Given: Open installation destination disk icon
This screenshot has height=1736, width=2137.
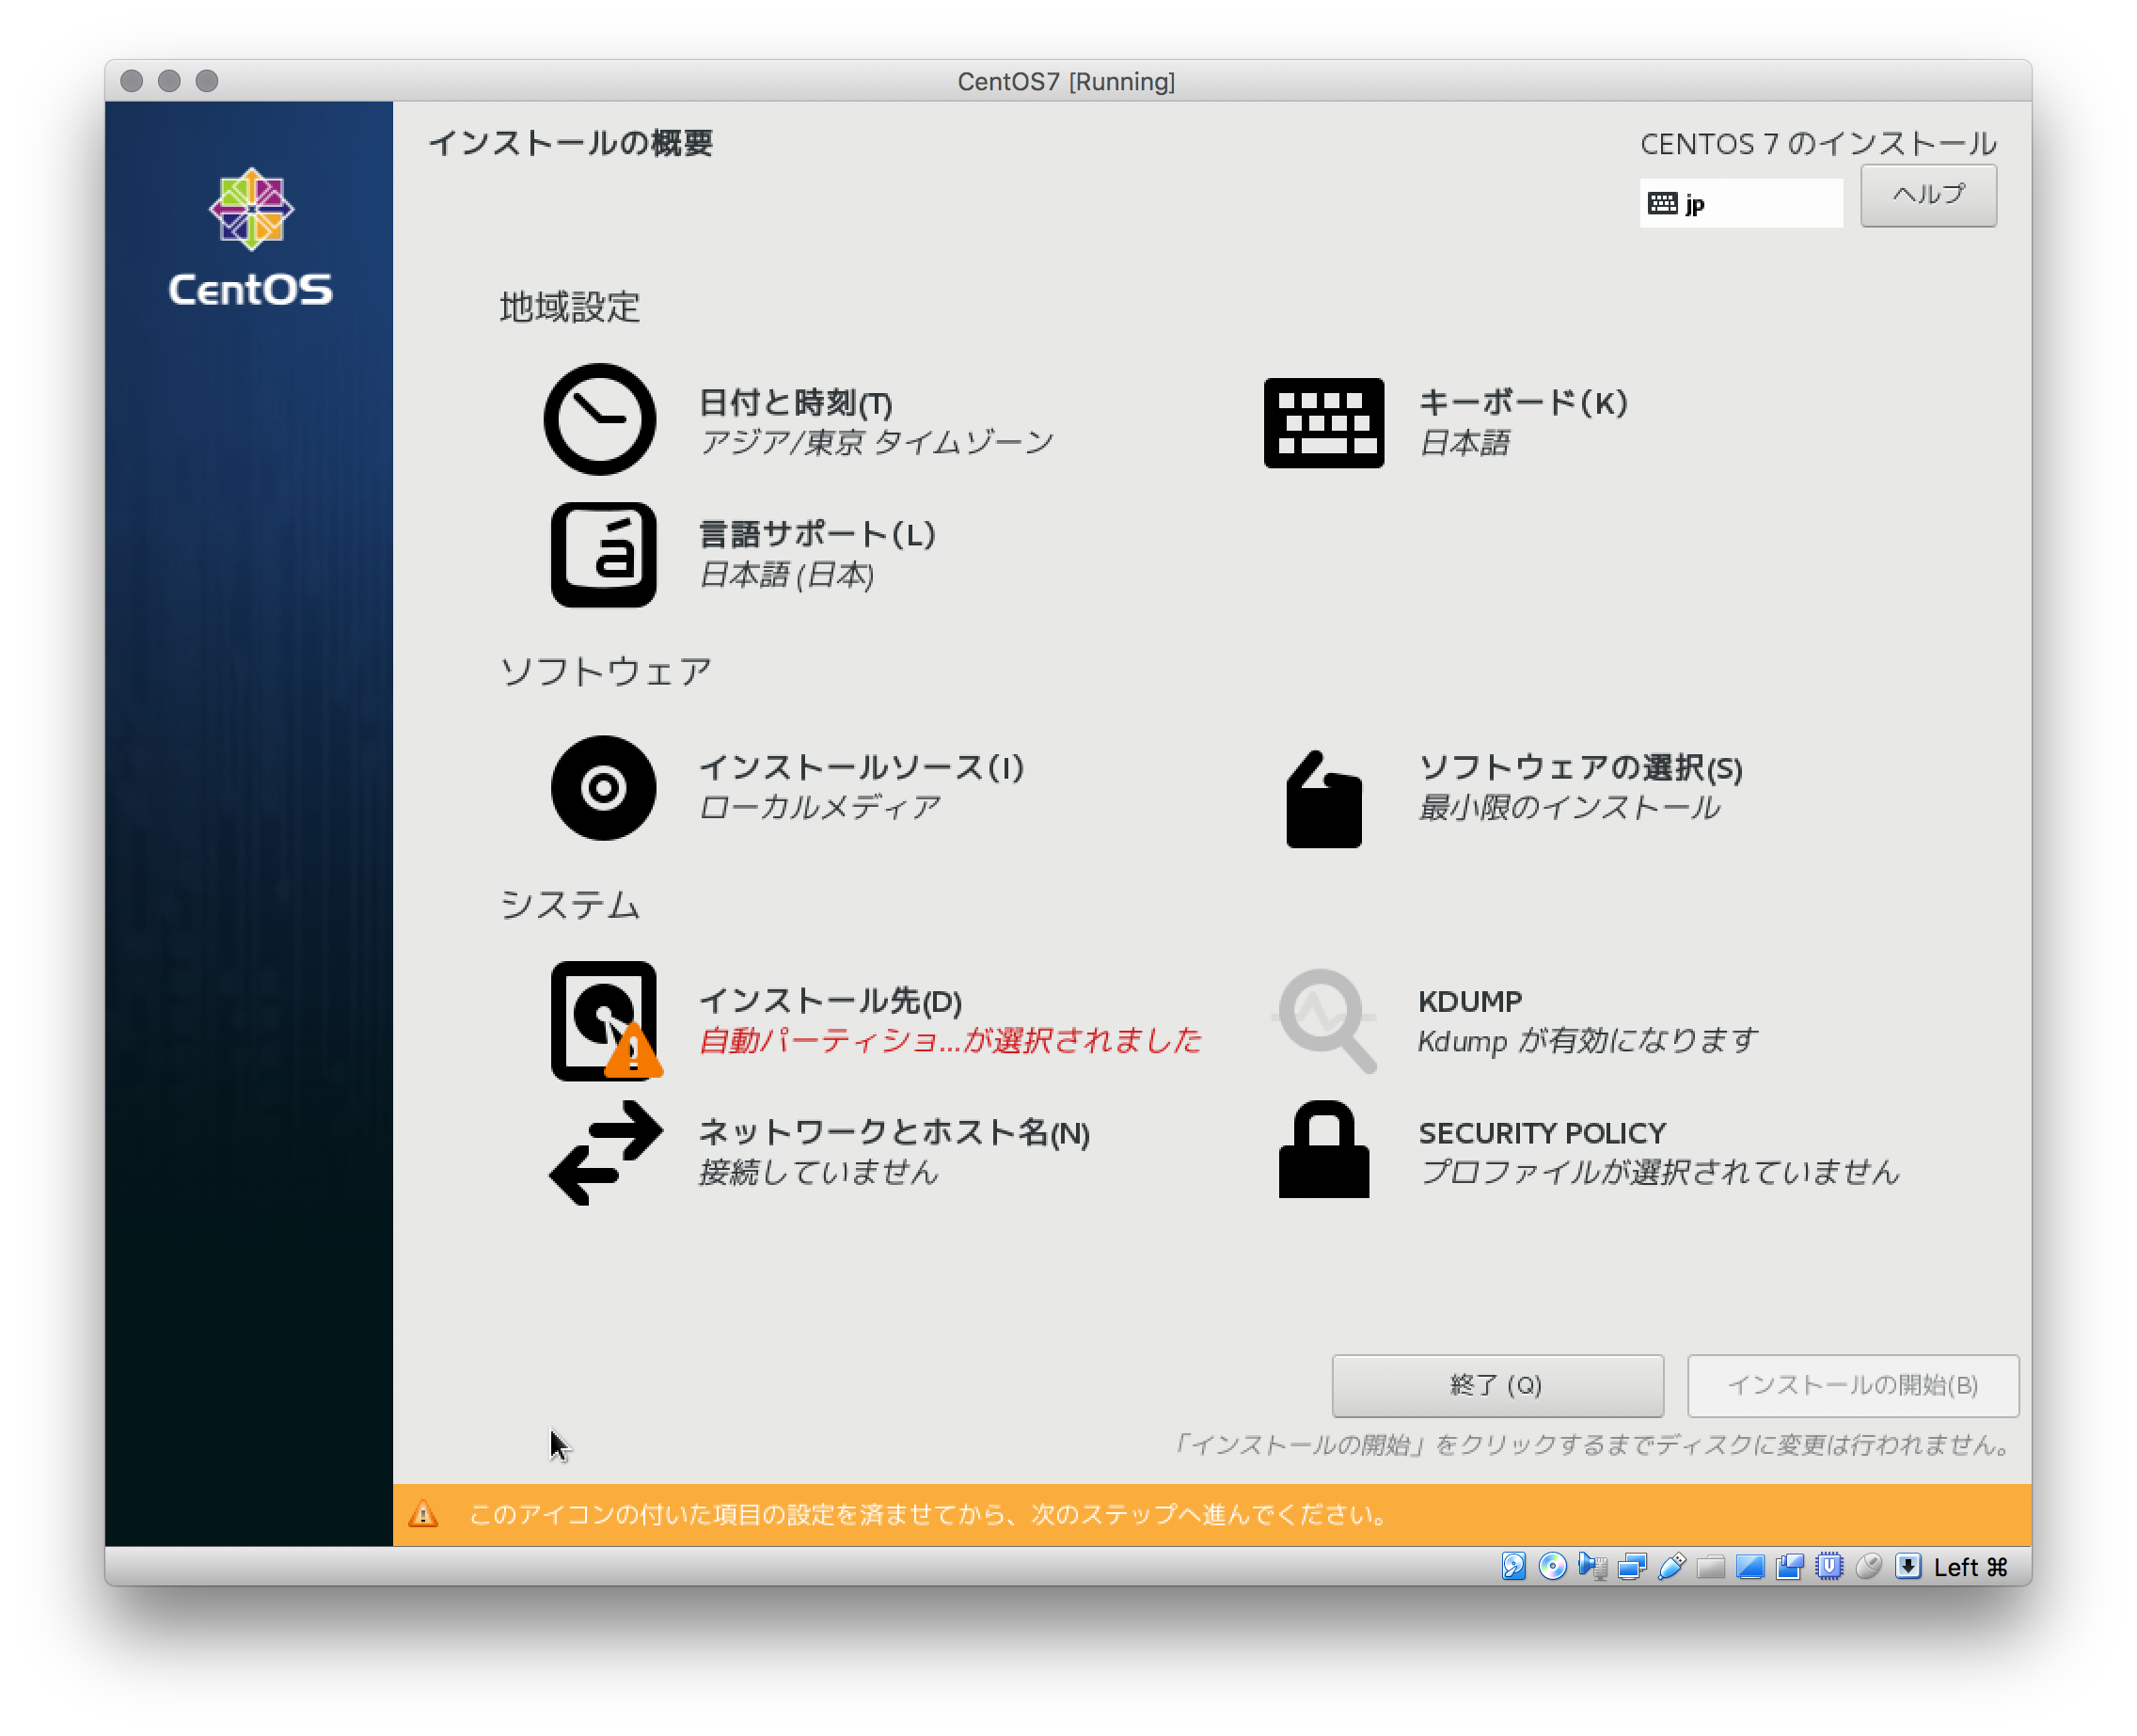Looking at the screenshot, I should [x=603, y=1020].
